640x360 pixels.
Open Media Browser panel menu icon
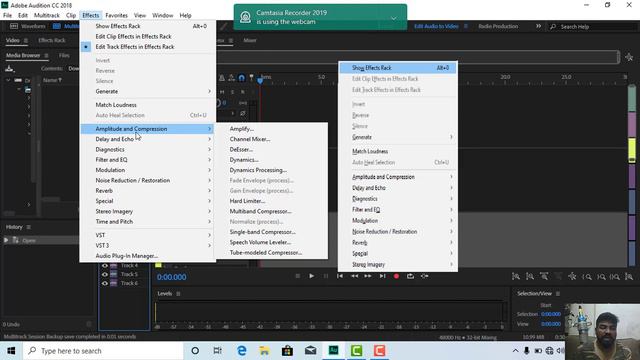[x=46, y=56]
